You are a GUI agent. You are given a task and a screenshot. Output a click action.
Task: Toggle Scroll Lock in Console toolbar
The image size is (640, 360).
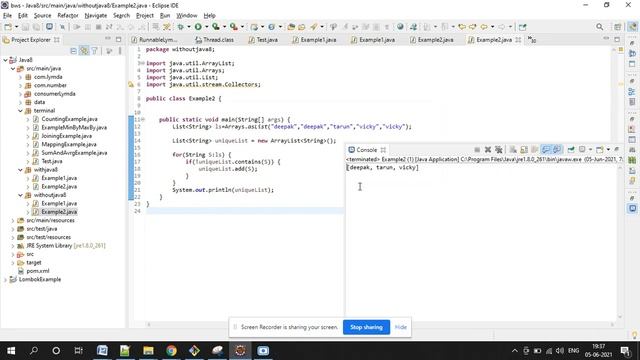524,150
